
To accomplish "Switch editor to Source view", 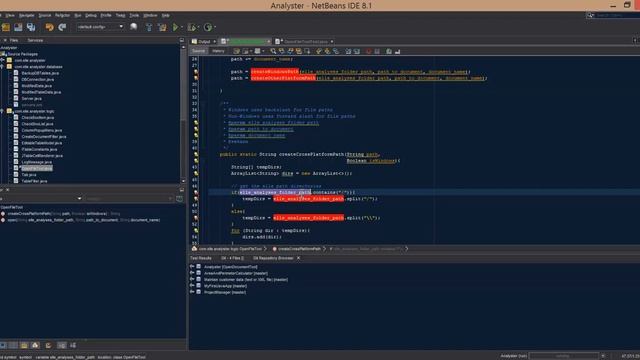I will click(x=198, y=51).
